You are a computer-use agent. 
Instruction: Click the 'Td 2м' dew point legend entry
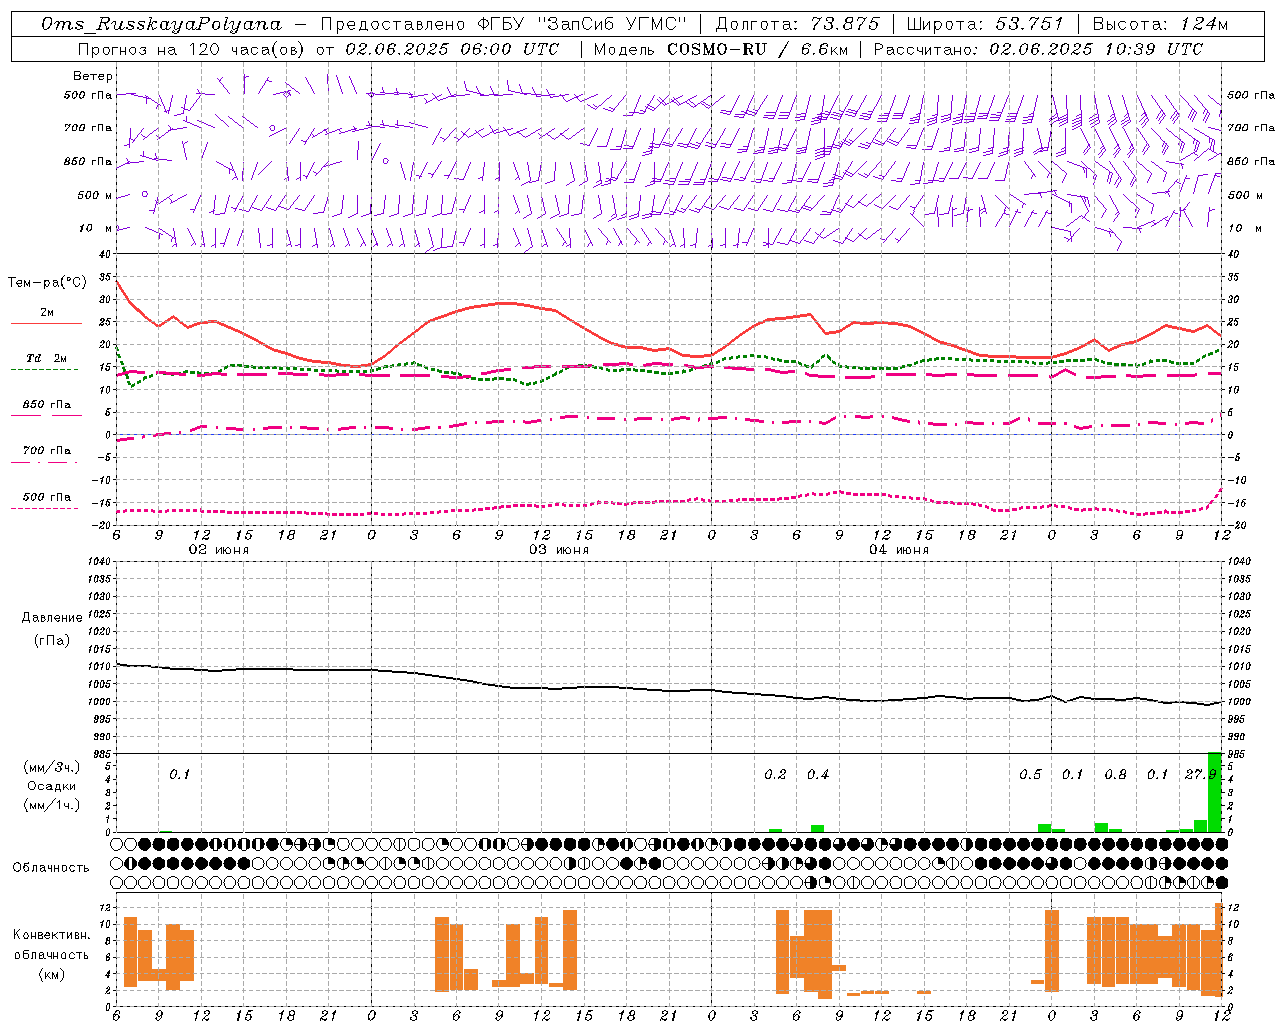tap(47, 358)
